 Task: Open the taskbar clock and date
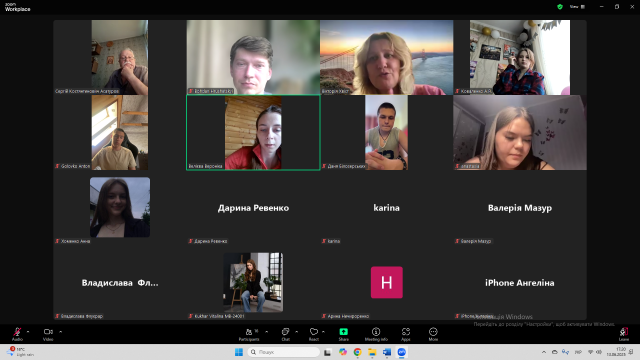[616, 352]
